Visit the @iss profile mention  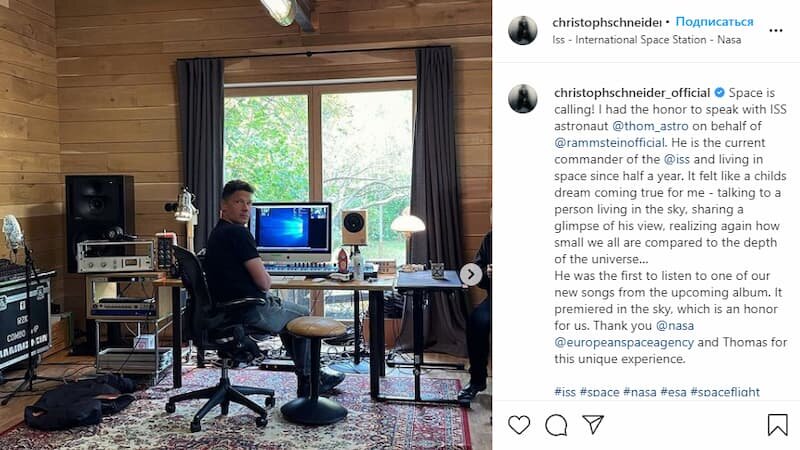(677, 159)
